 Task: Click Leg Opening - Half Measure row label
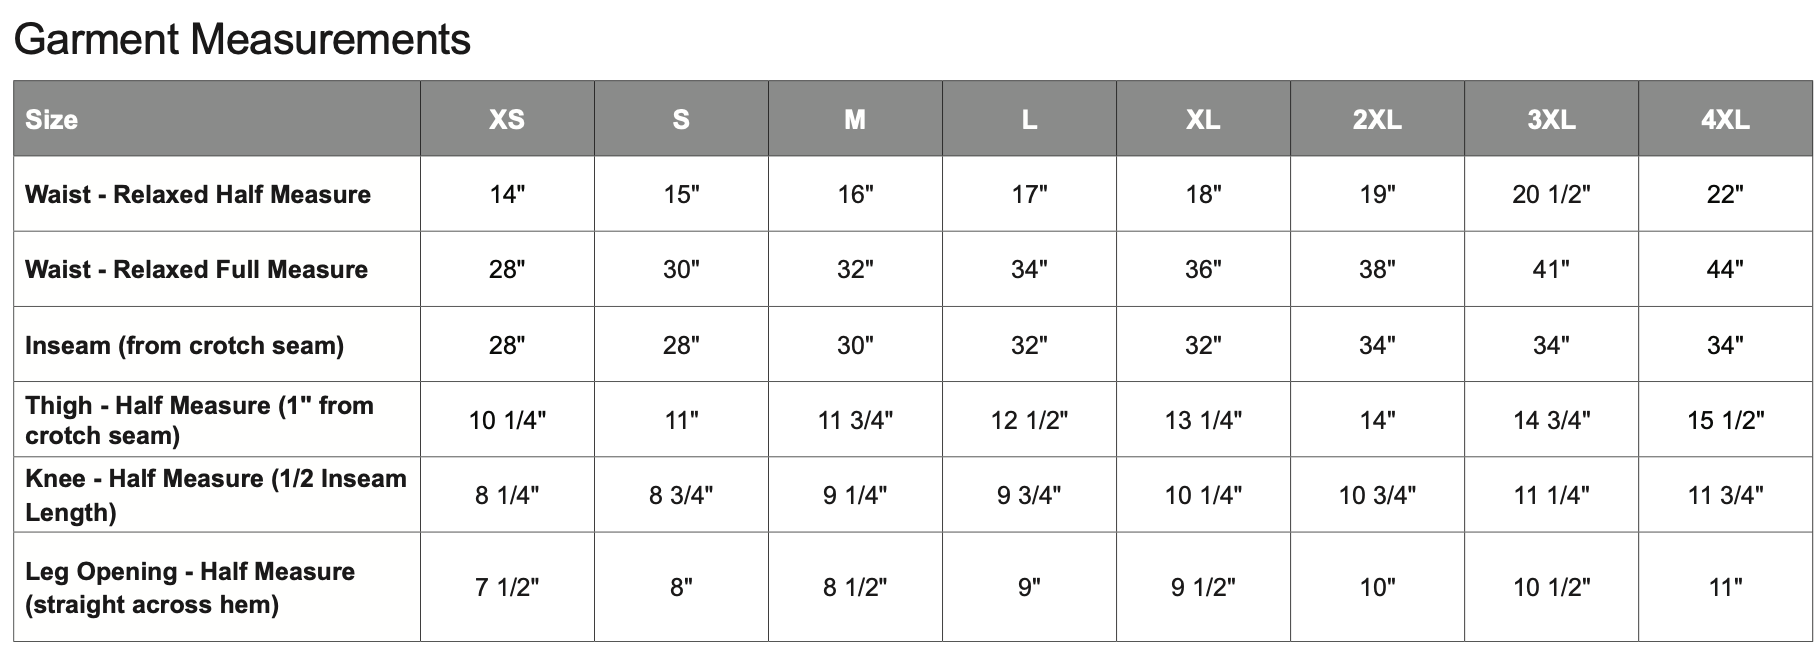tap(190, 587)
